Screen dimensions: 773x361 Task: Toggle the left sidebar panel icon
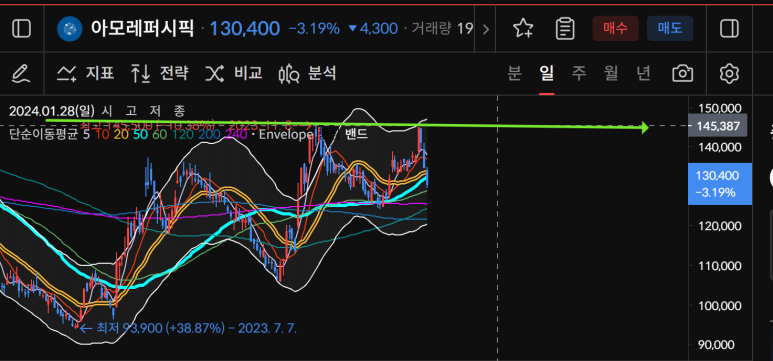[x=21, y=29]
